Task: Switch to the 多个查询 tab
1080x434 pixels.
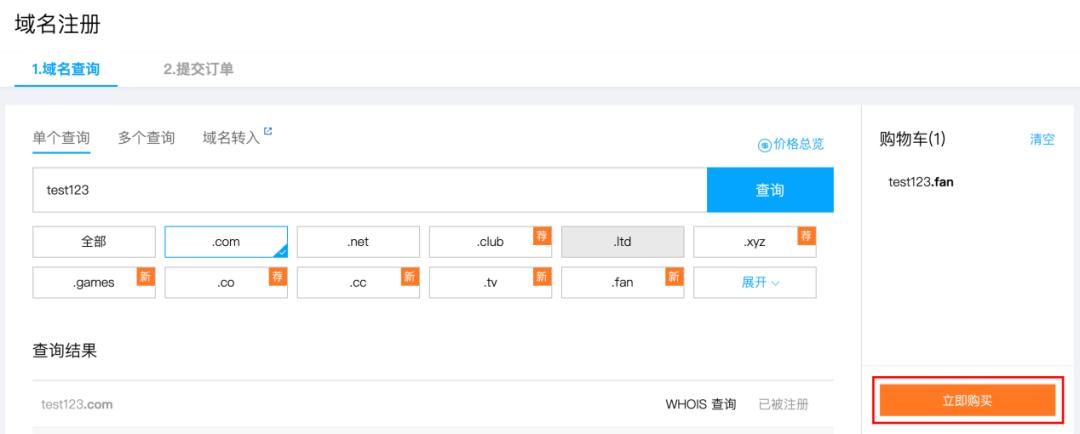Action: (146, 138)
